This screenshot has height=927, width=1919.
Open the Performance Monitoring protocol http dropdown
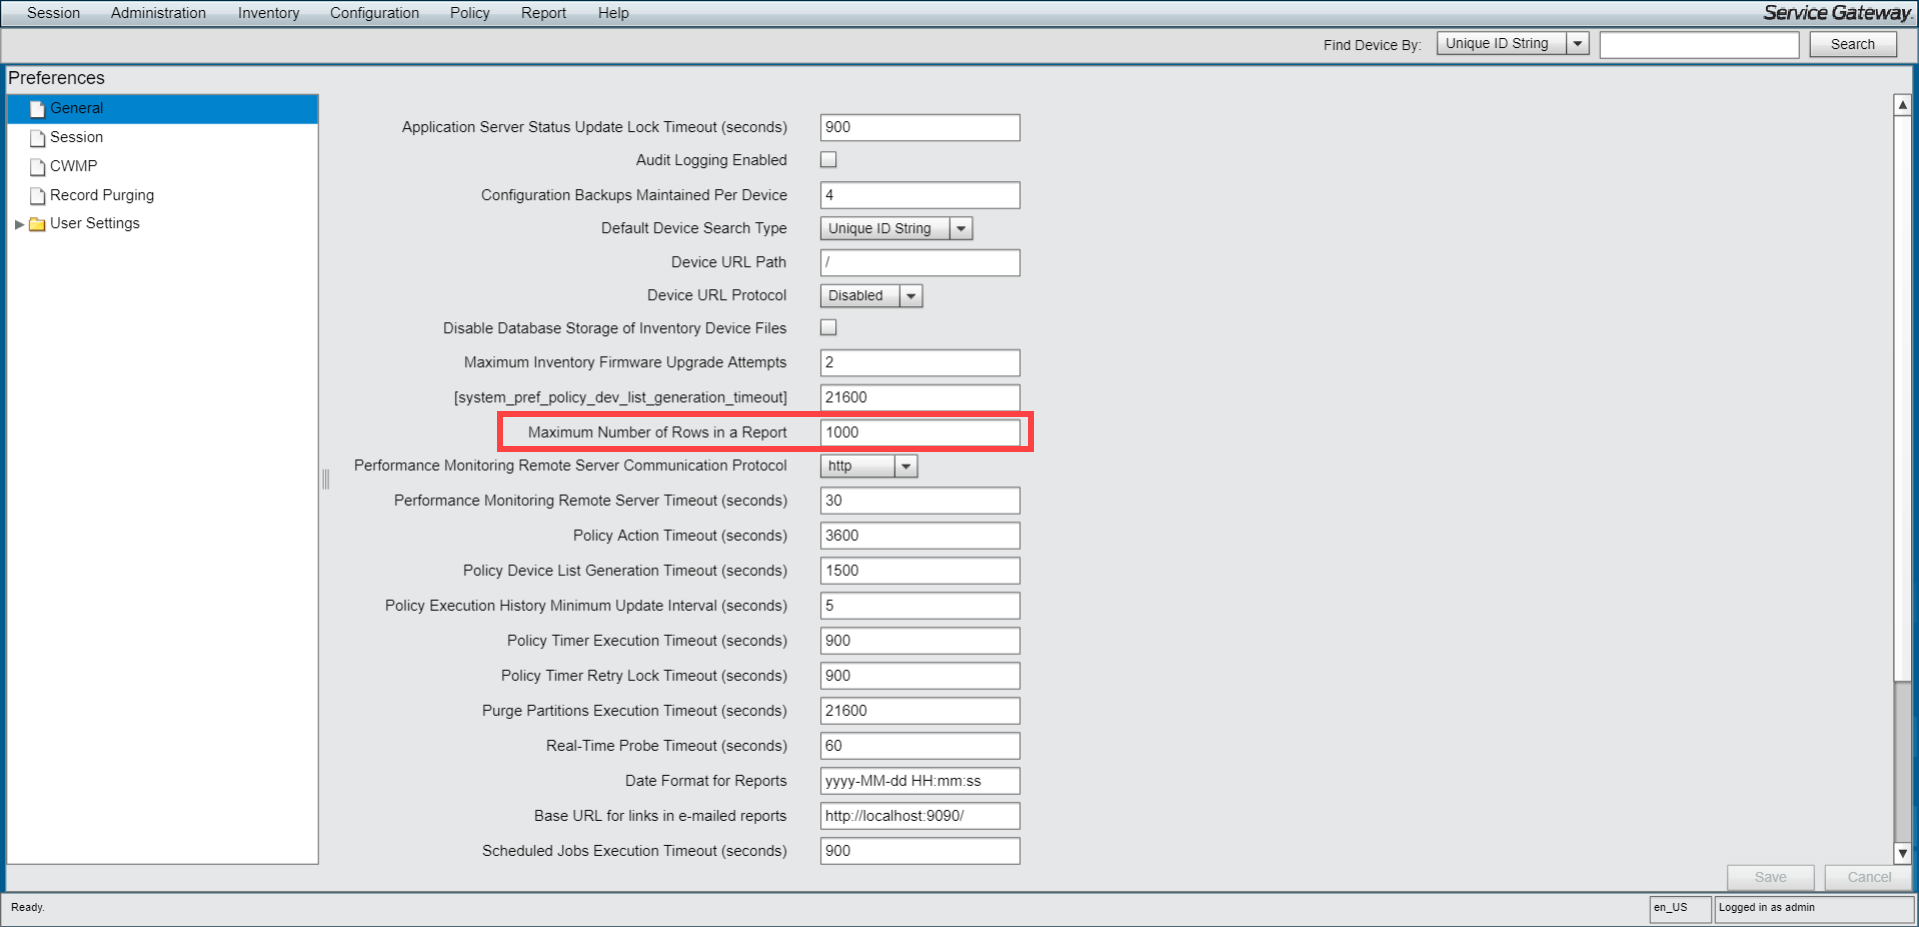coord(905,466)
